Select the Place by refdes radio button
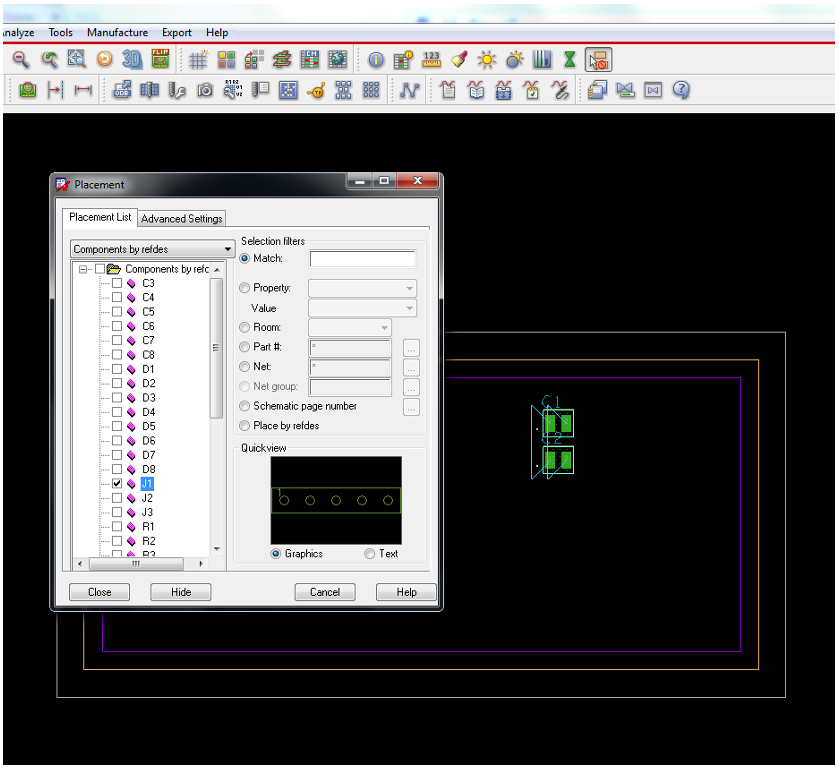Viewport: 839px width, 770px height. 245,426
